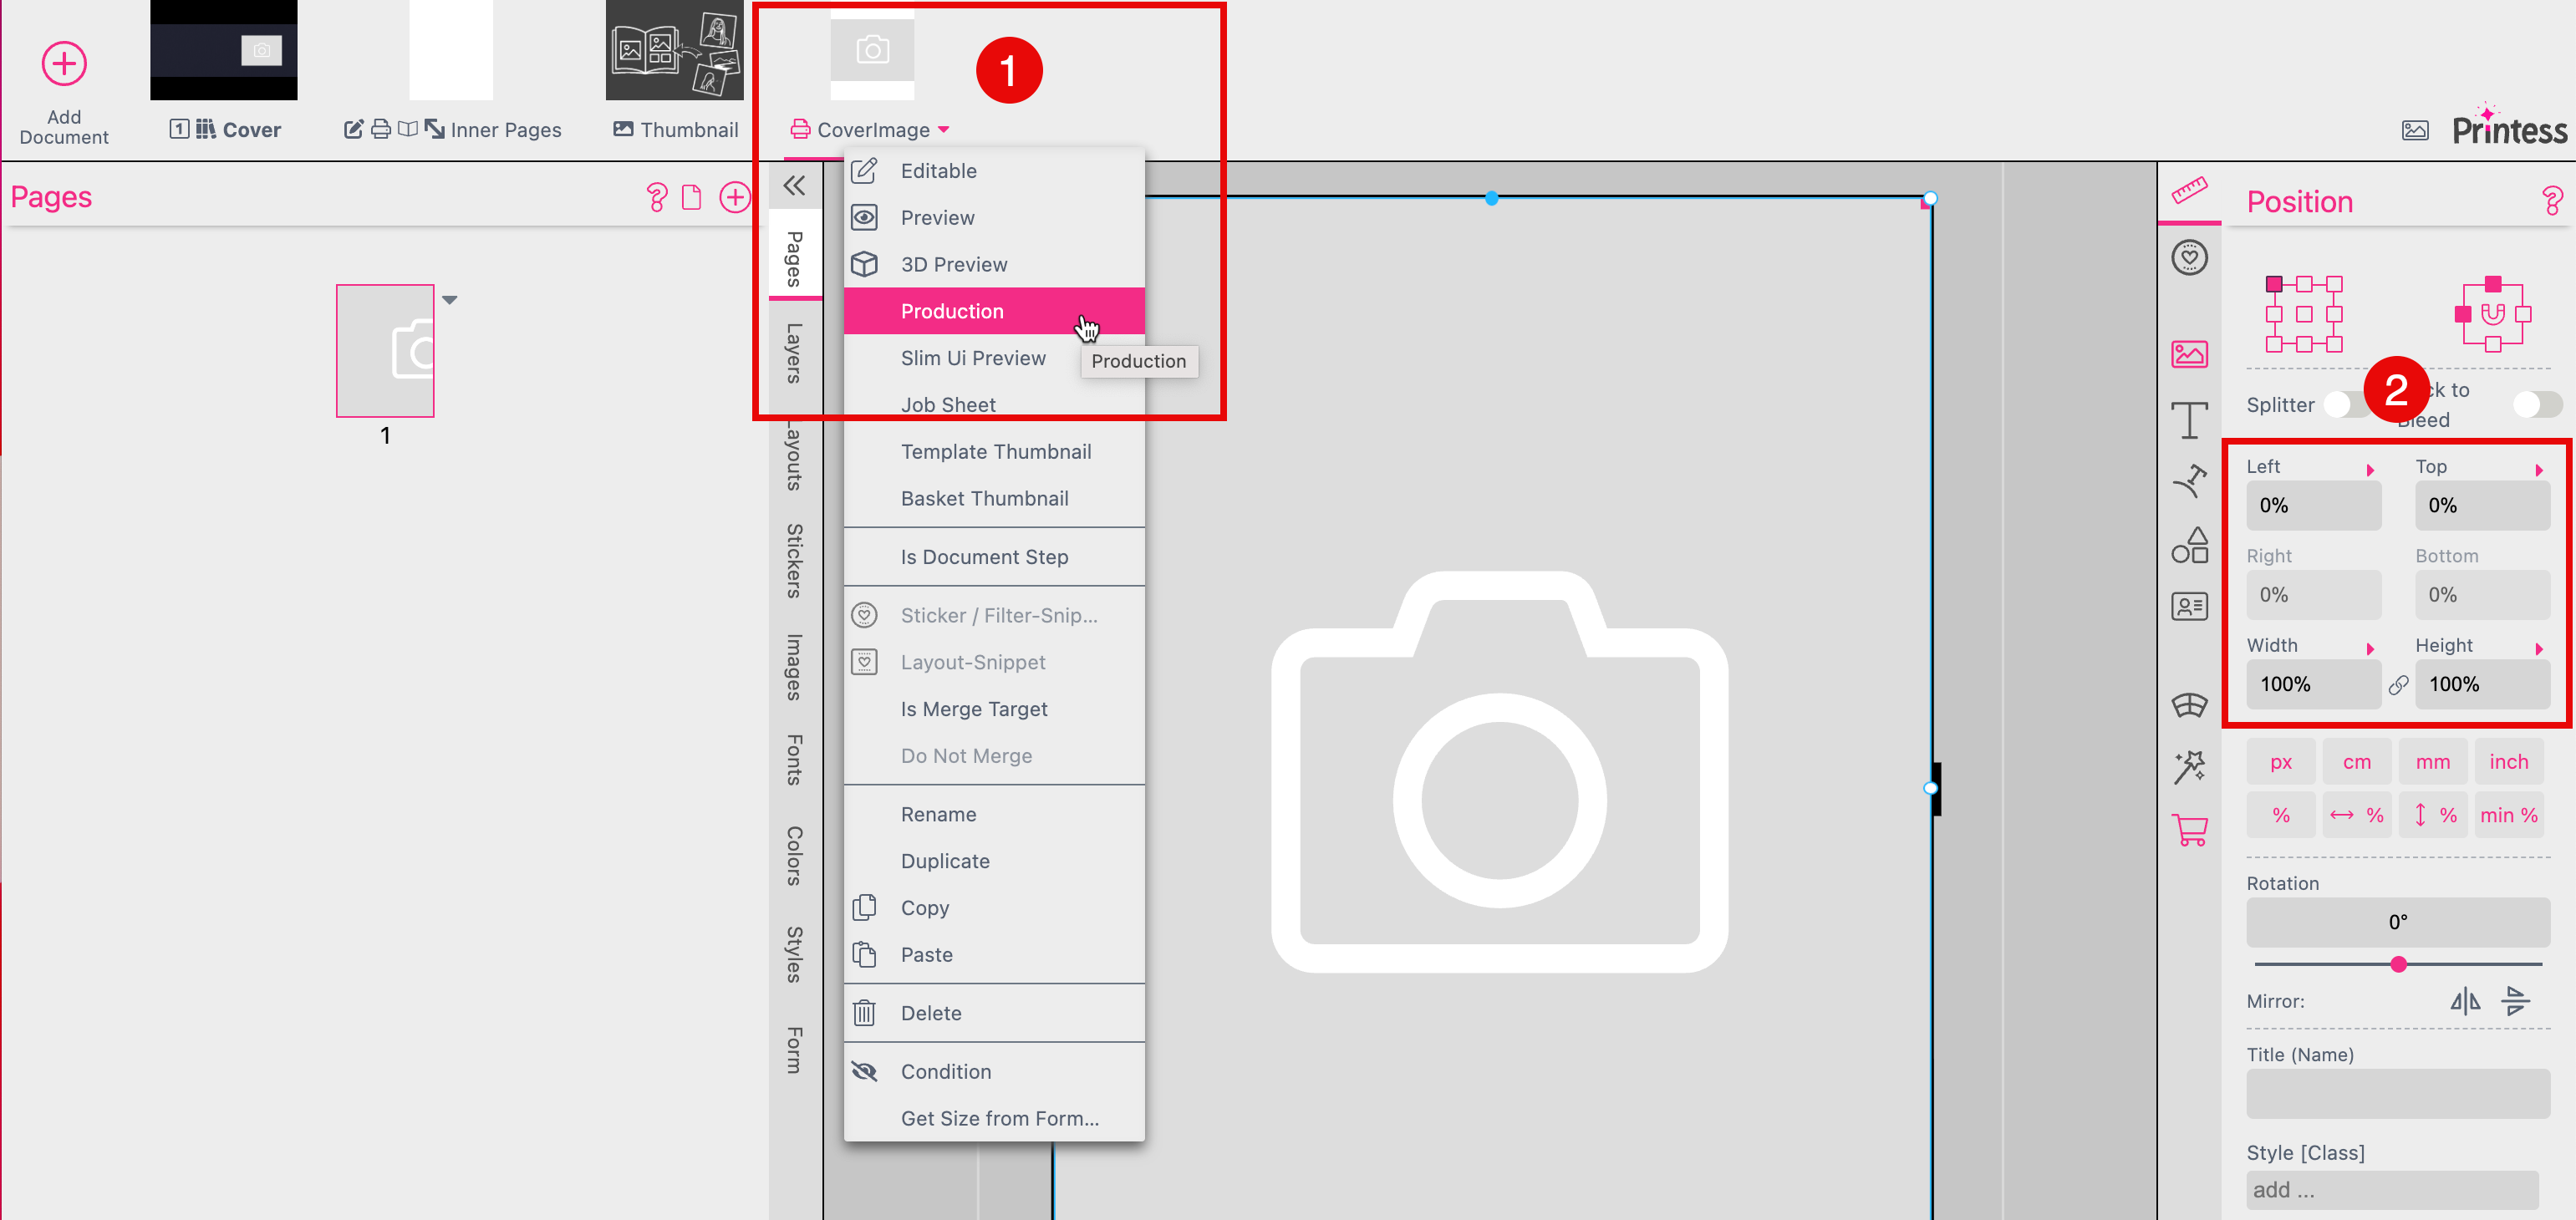Toggle the Splitter switch

click(2346, 405)
